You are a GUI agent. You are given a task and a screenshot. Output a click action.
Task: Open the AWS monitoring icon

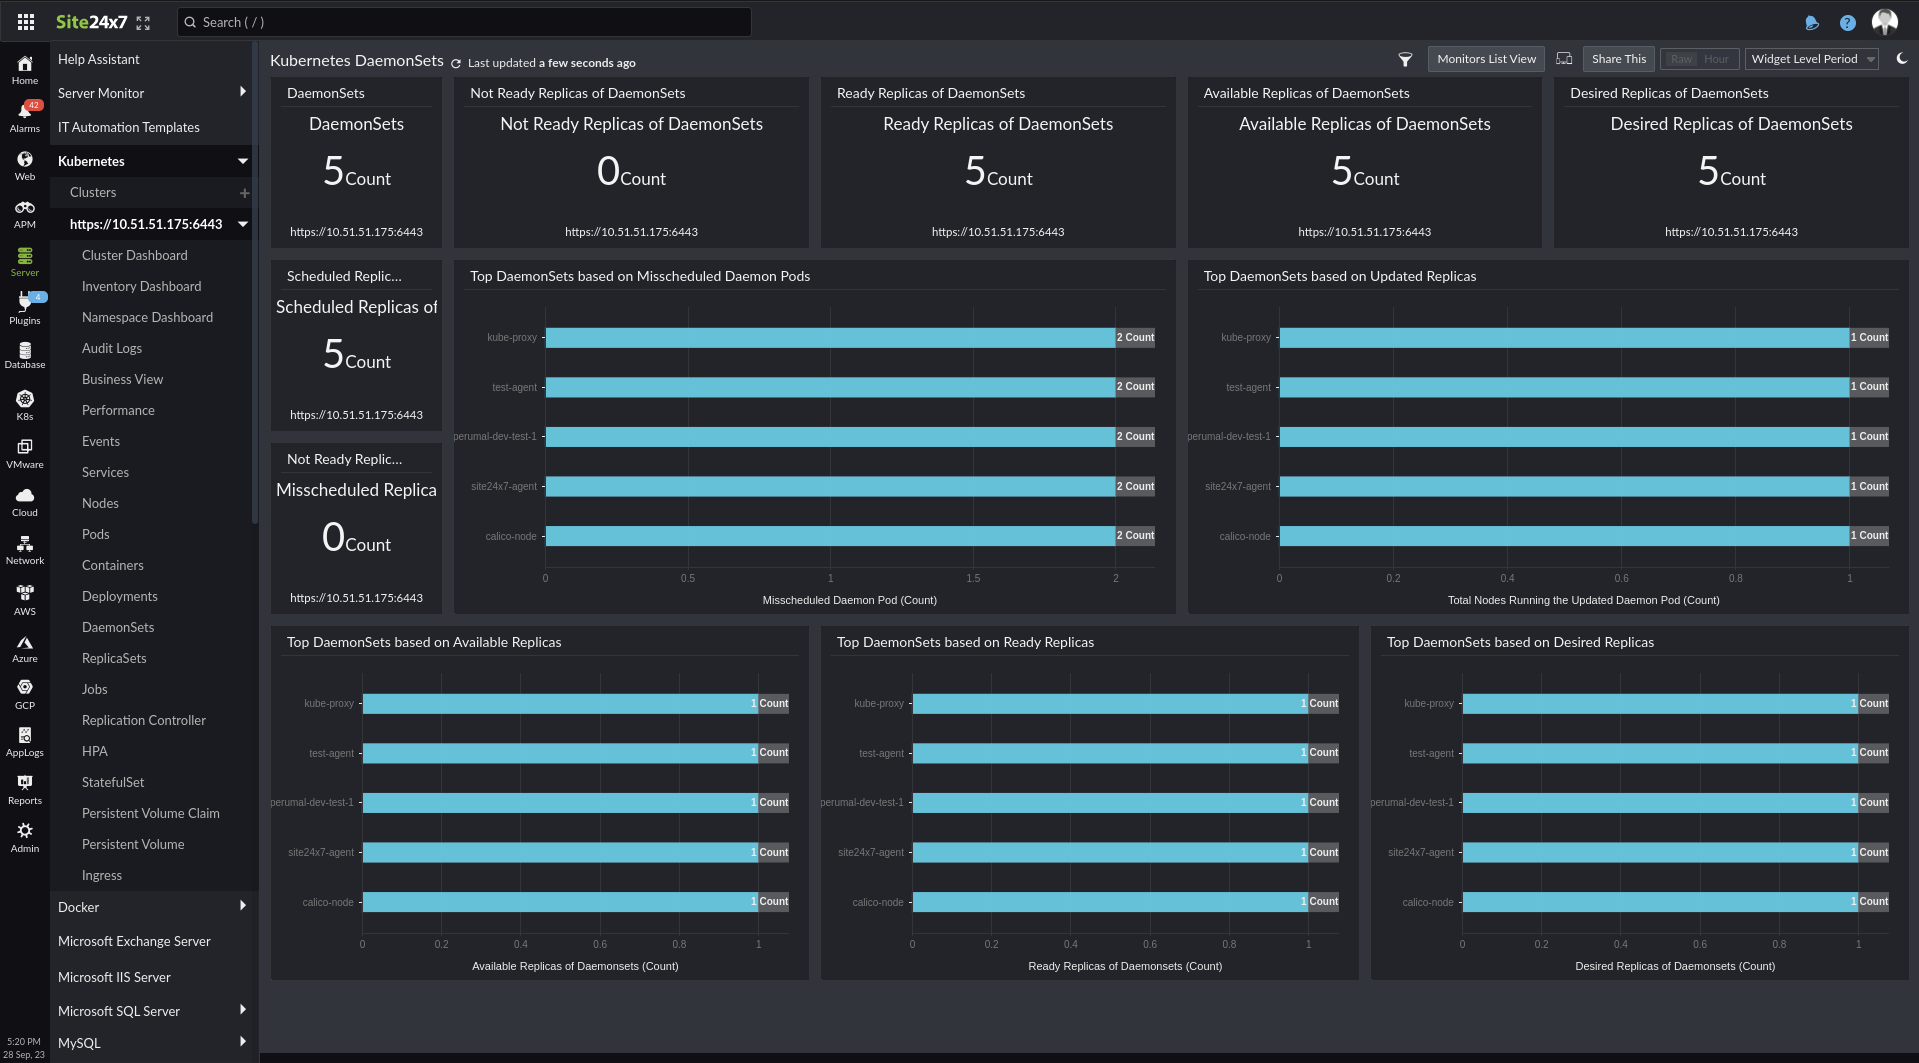pyautogui.click(x=24, y=592)
